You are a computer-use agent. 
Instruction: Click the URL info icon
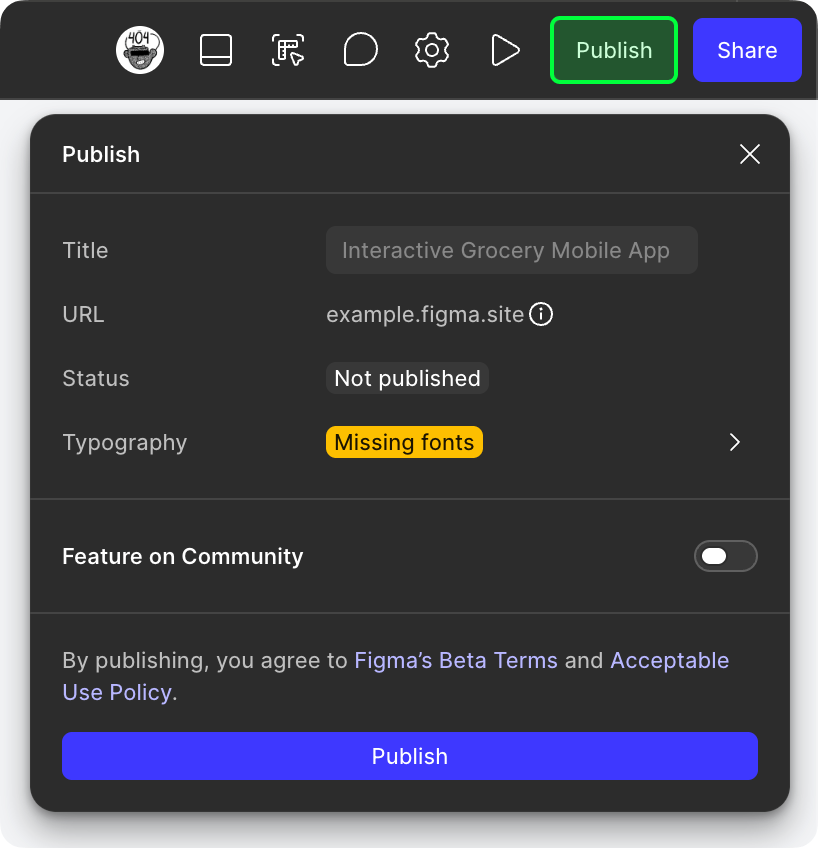tap(541, 314)
